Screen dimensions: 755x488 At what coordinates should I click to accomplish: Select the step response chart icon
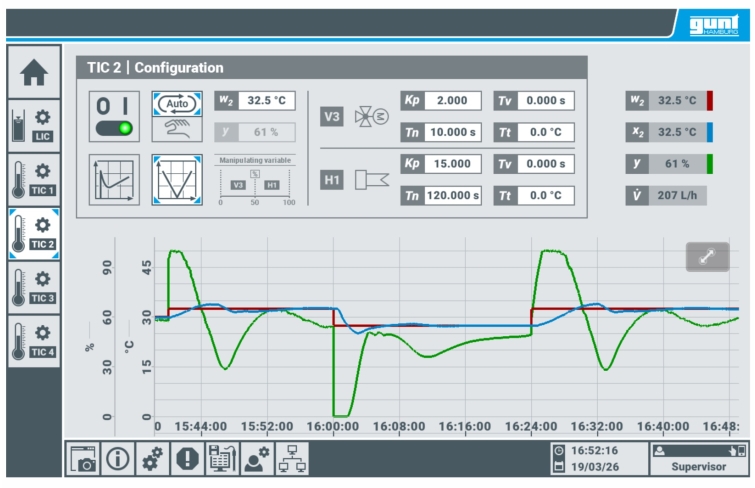[114, 180]
